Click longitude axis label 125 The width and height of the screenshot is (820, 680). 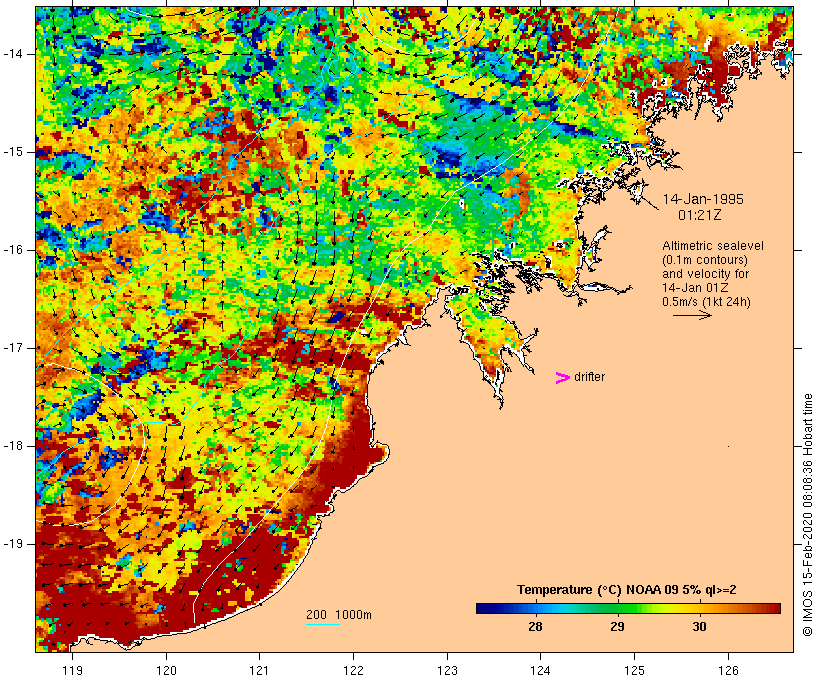pyautogui.click(x=634, y=671)
